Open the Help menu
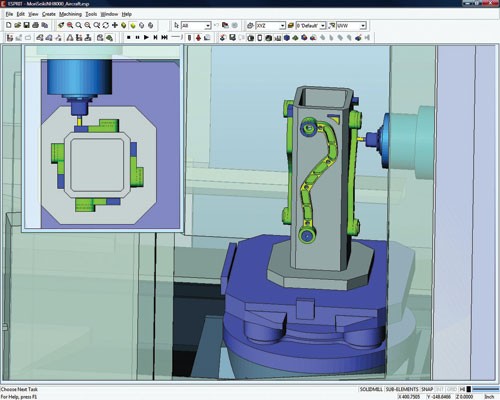 click(x=127, y=14)
